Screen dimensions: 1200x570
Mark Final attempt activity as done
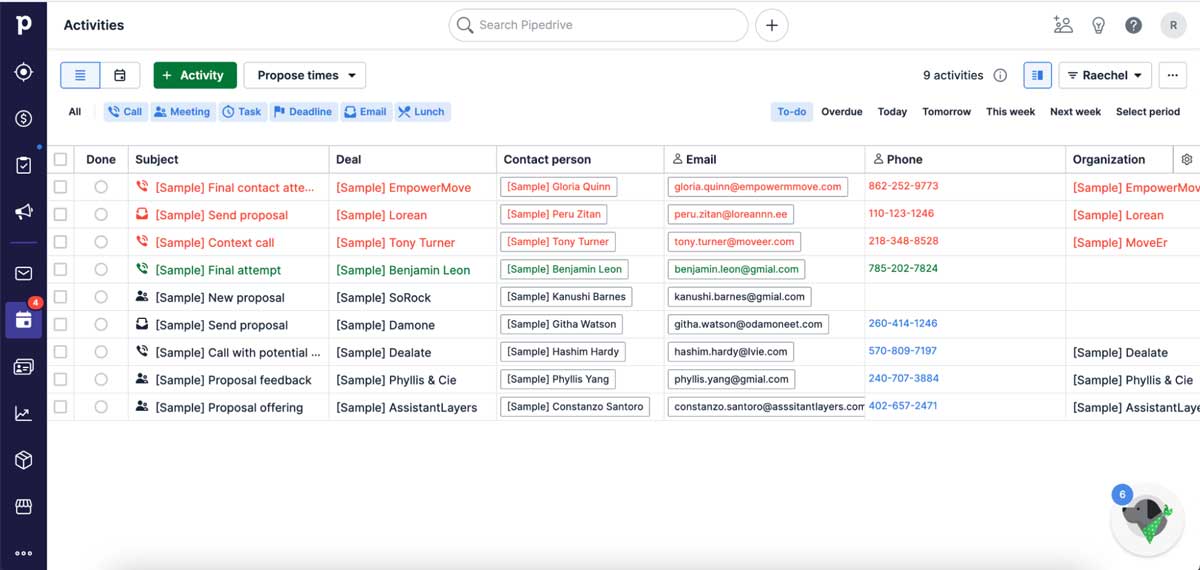[x=101, y=269]
